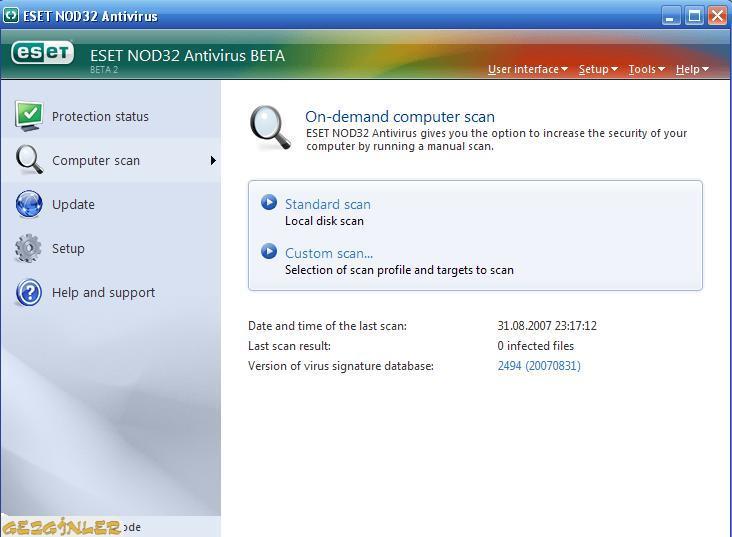Click the ESET logo in header

(x=42, y=53)
